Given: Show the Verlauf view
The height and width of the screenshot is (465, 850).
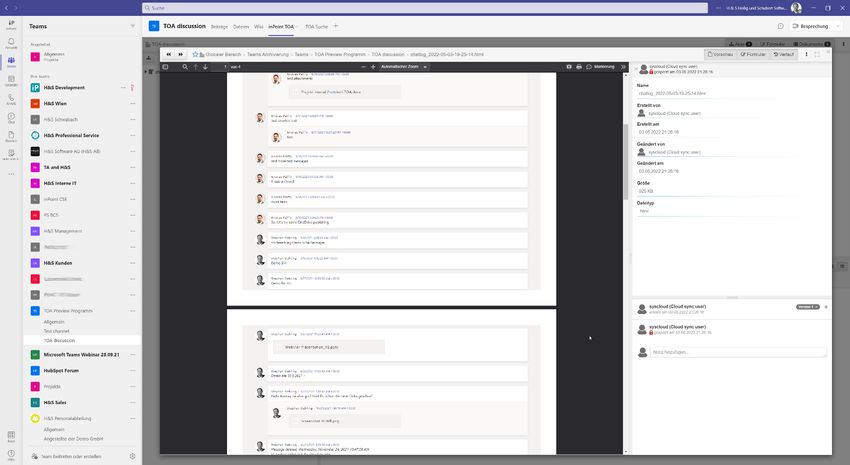Looking at the screenshot, I should click(783, 54).
